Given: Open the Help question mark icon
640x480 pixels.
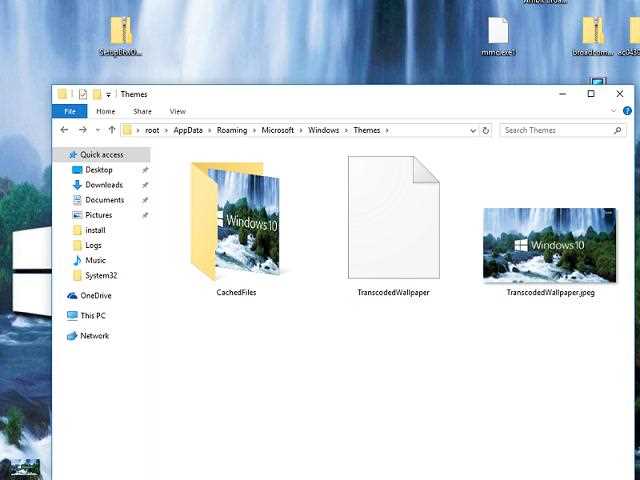Looking at the screenshot, I should pos(627,111).
